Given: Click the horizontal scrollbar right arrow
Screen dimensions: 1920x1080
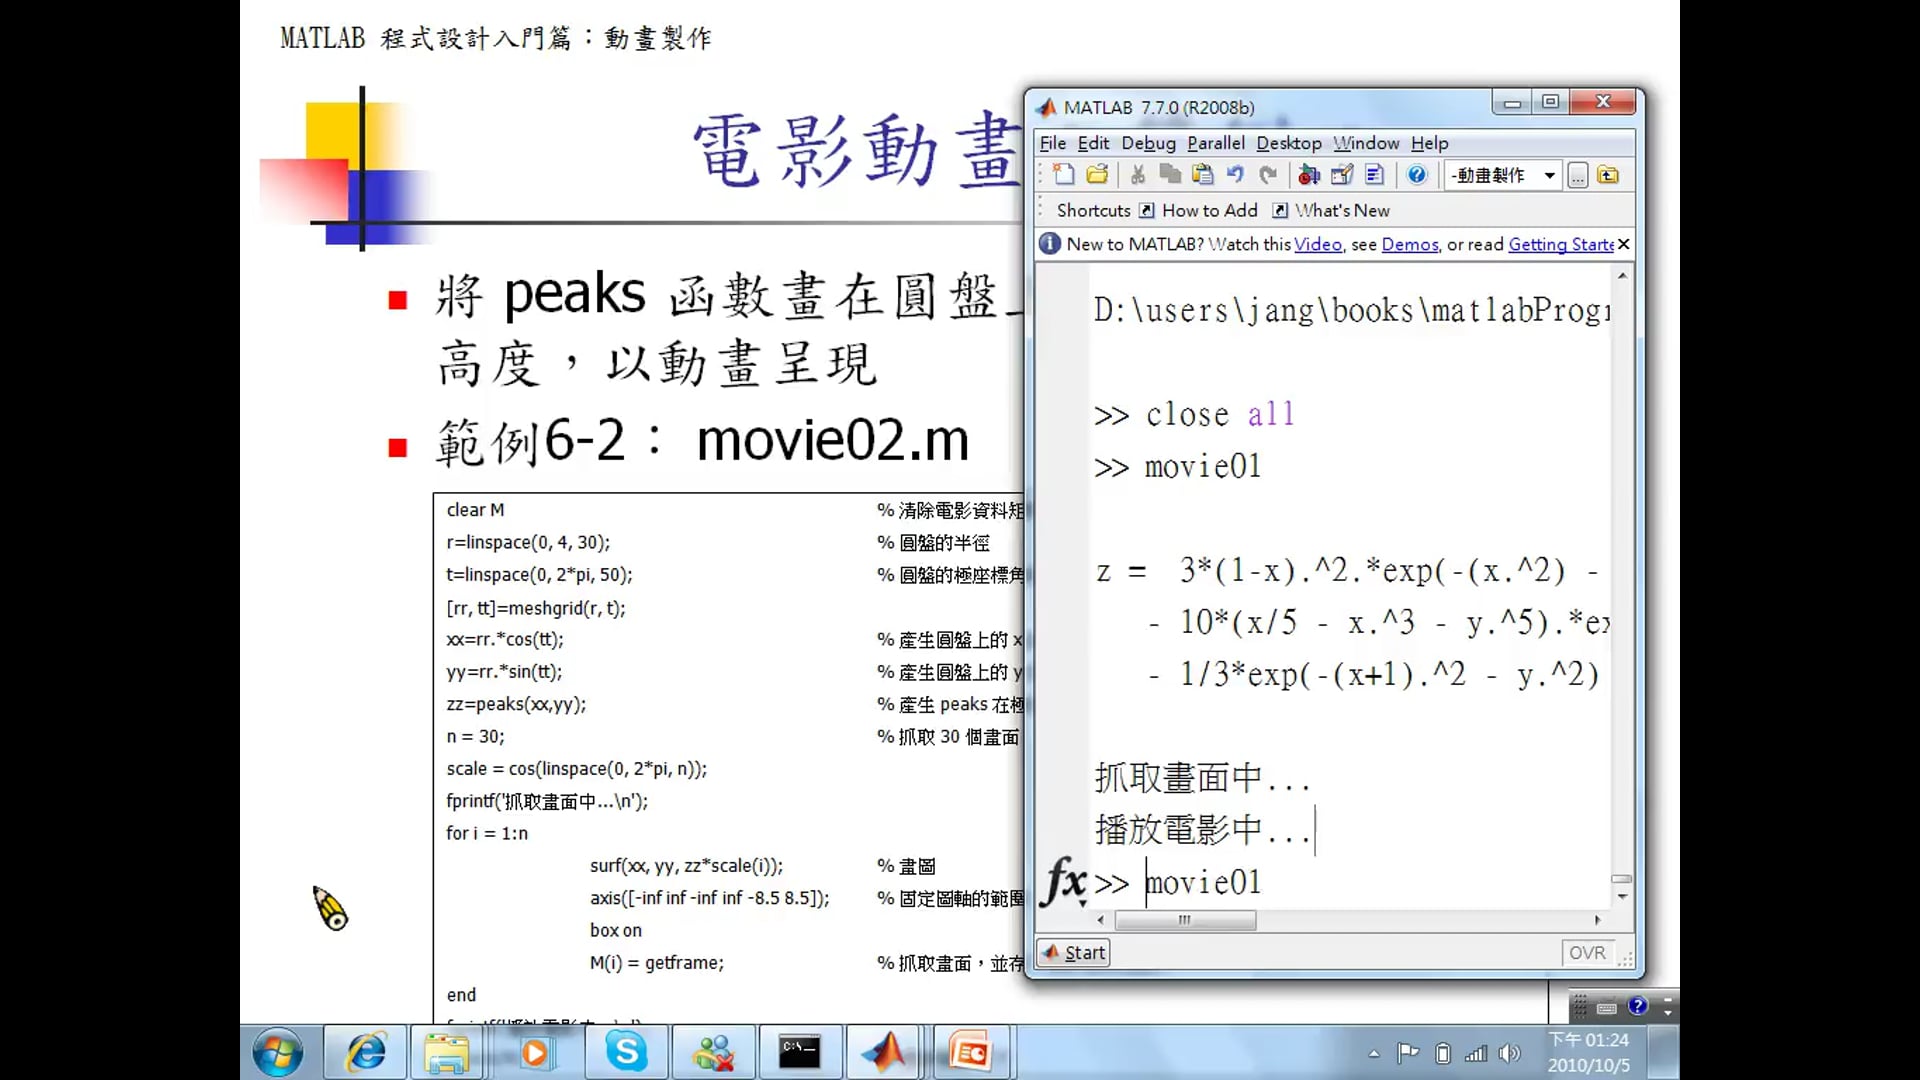Looking at the screenshot, I should tap(1598, 921).
